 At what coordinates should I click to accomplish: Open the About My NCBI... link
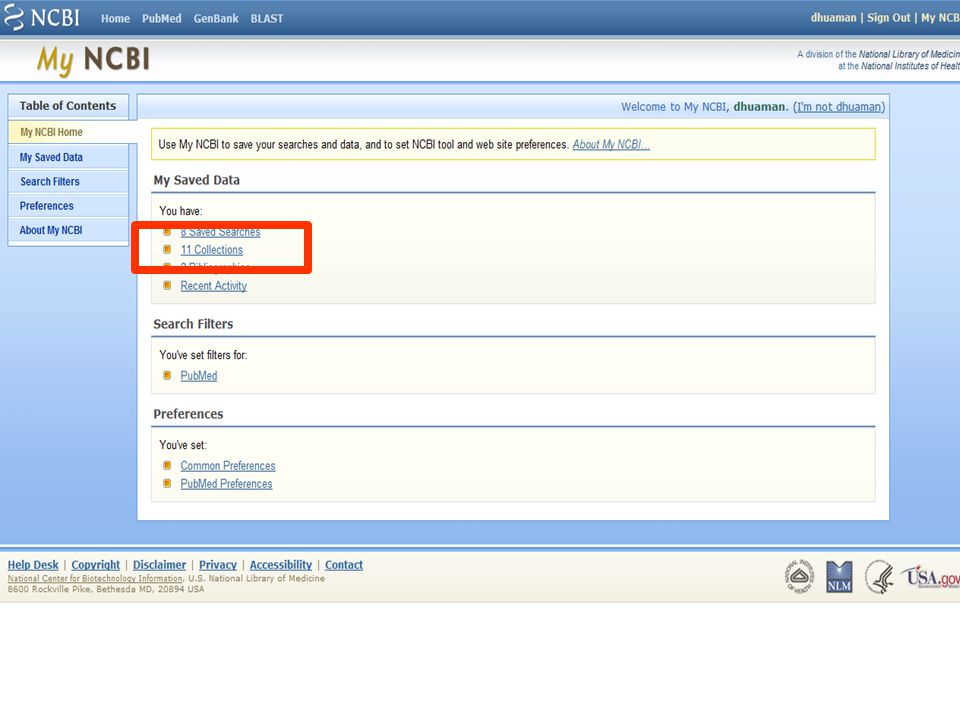[611, 144]
